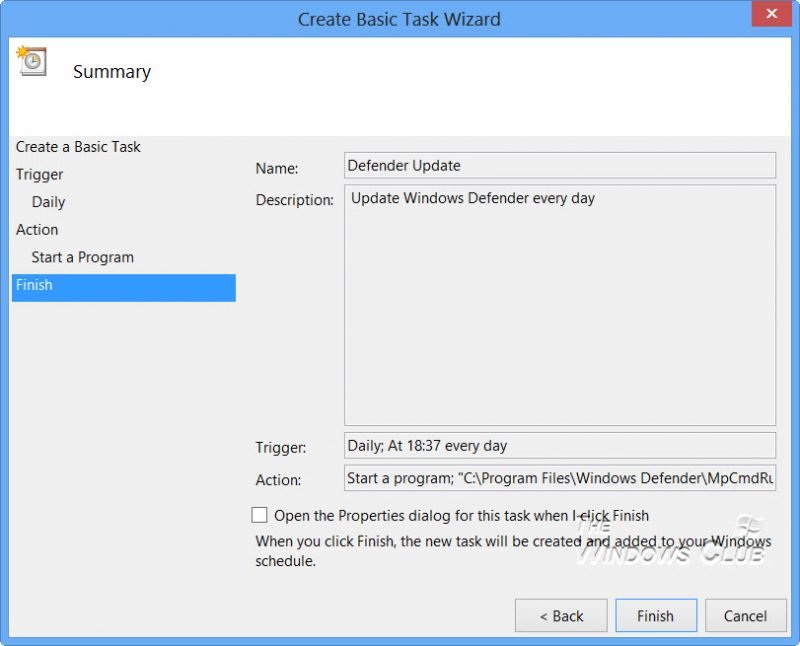
Task: Select Create a Basic Task step
Action: pos(78,147)
